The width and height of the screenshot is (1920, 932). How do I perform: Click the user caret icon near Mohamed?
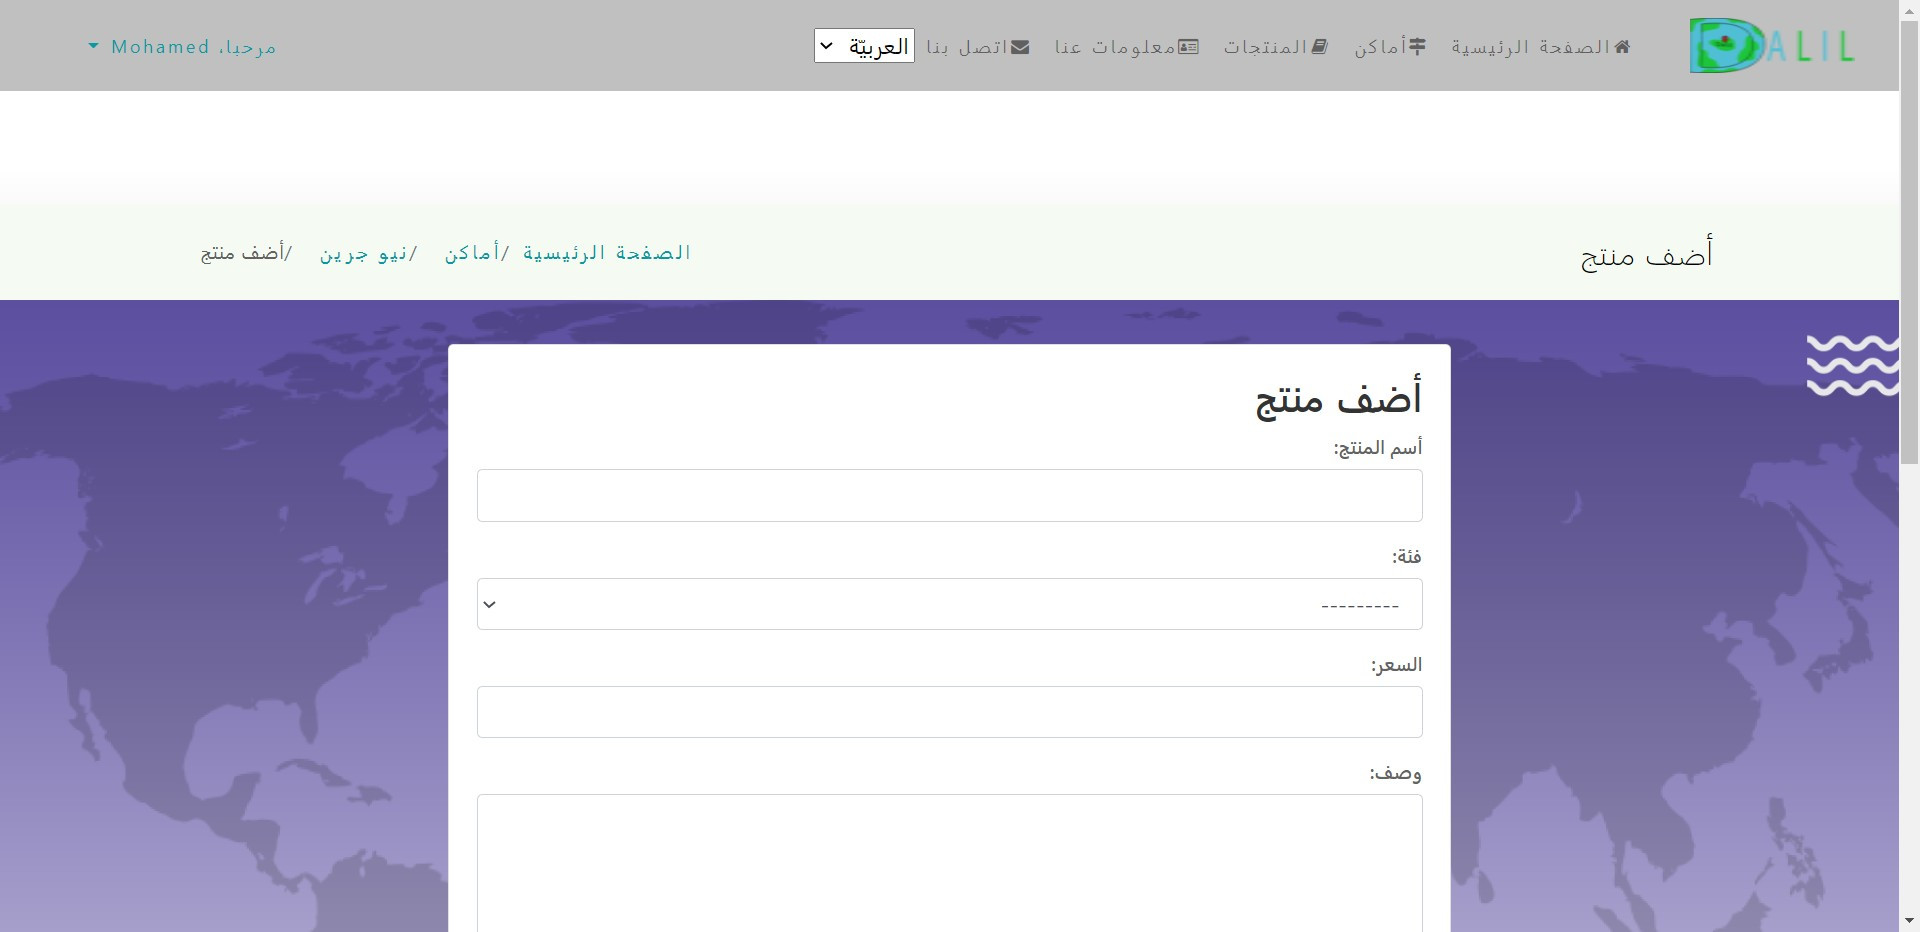(93, 45)
